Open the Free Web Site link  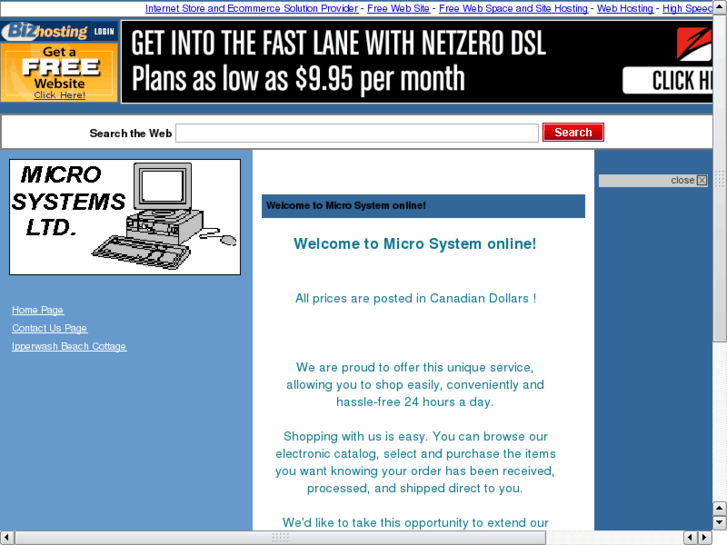point(398,8)
